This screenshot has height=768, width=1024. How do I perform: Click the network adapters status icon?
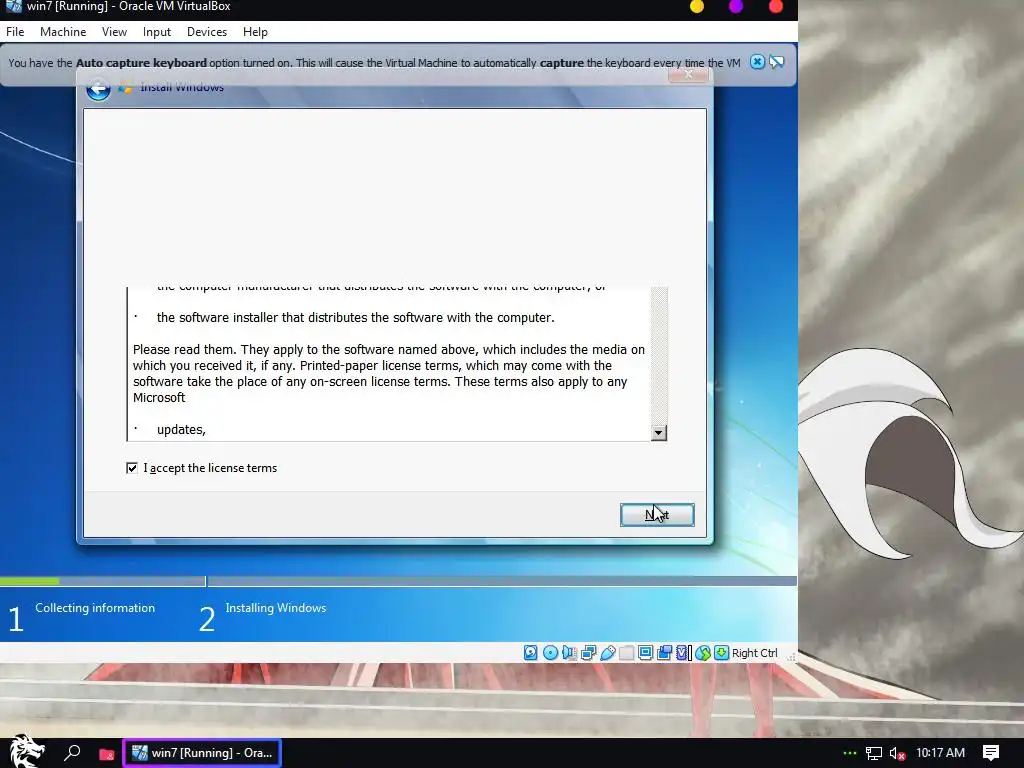tap(588, 652)
